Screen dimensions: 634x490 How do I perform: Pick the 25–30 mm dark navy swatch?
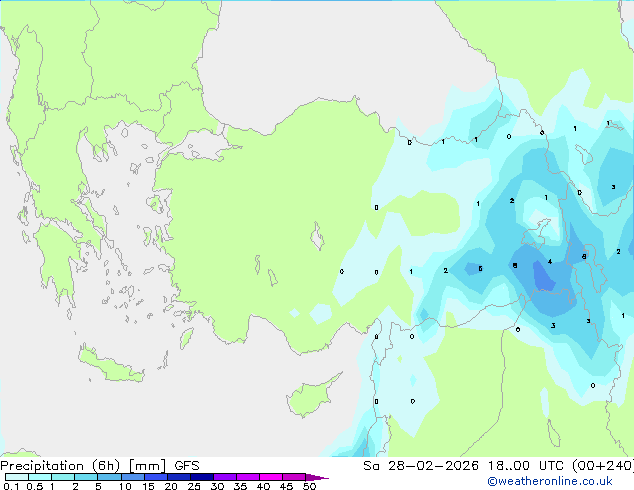click(x=202, y=477)
